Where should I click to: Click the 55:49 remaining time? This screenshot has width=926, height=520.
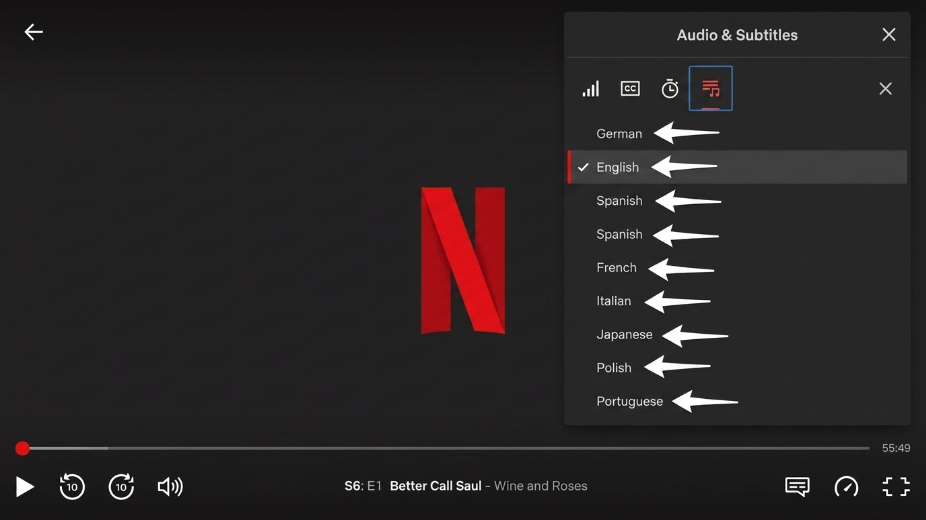click(896, 448)
